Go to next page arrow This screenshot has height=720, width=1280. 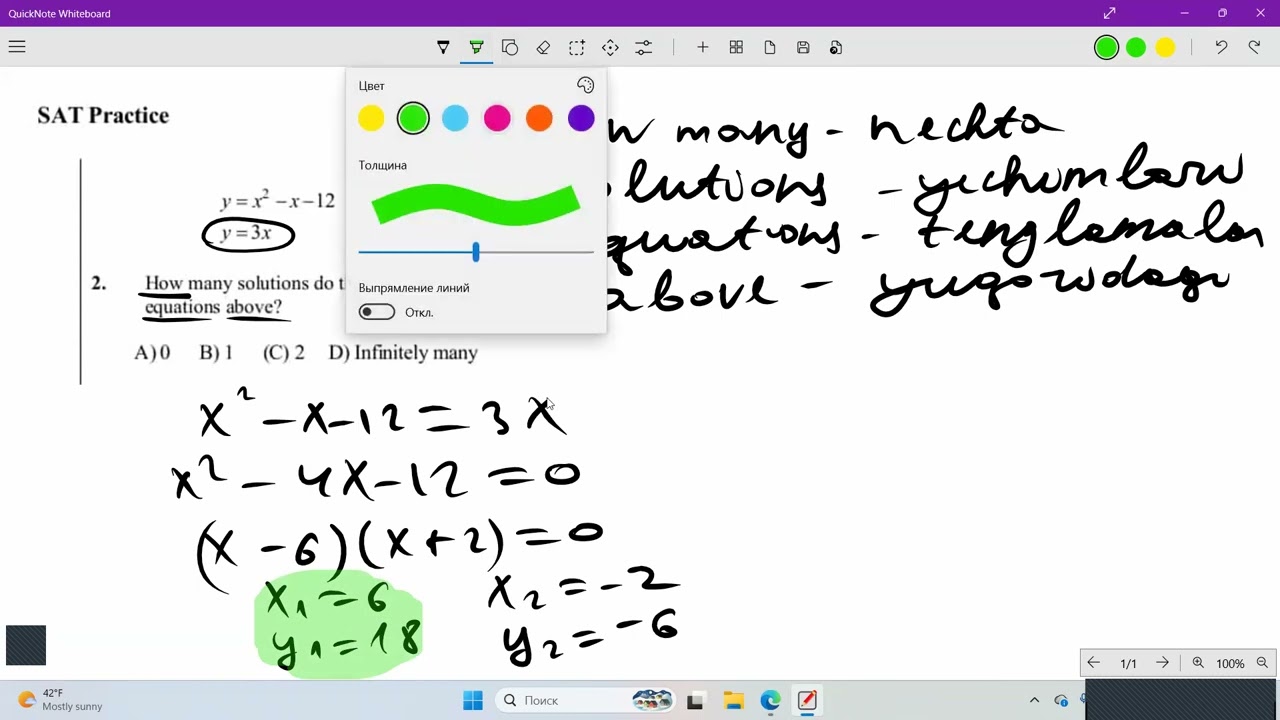(1162, 663)
